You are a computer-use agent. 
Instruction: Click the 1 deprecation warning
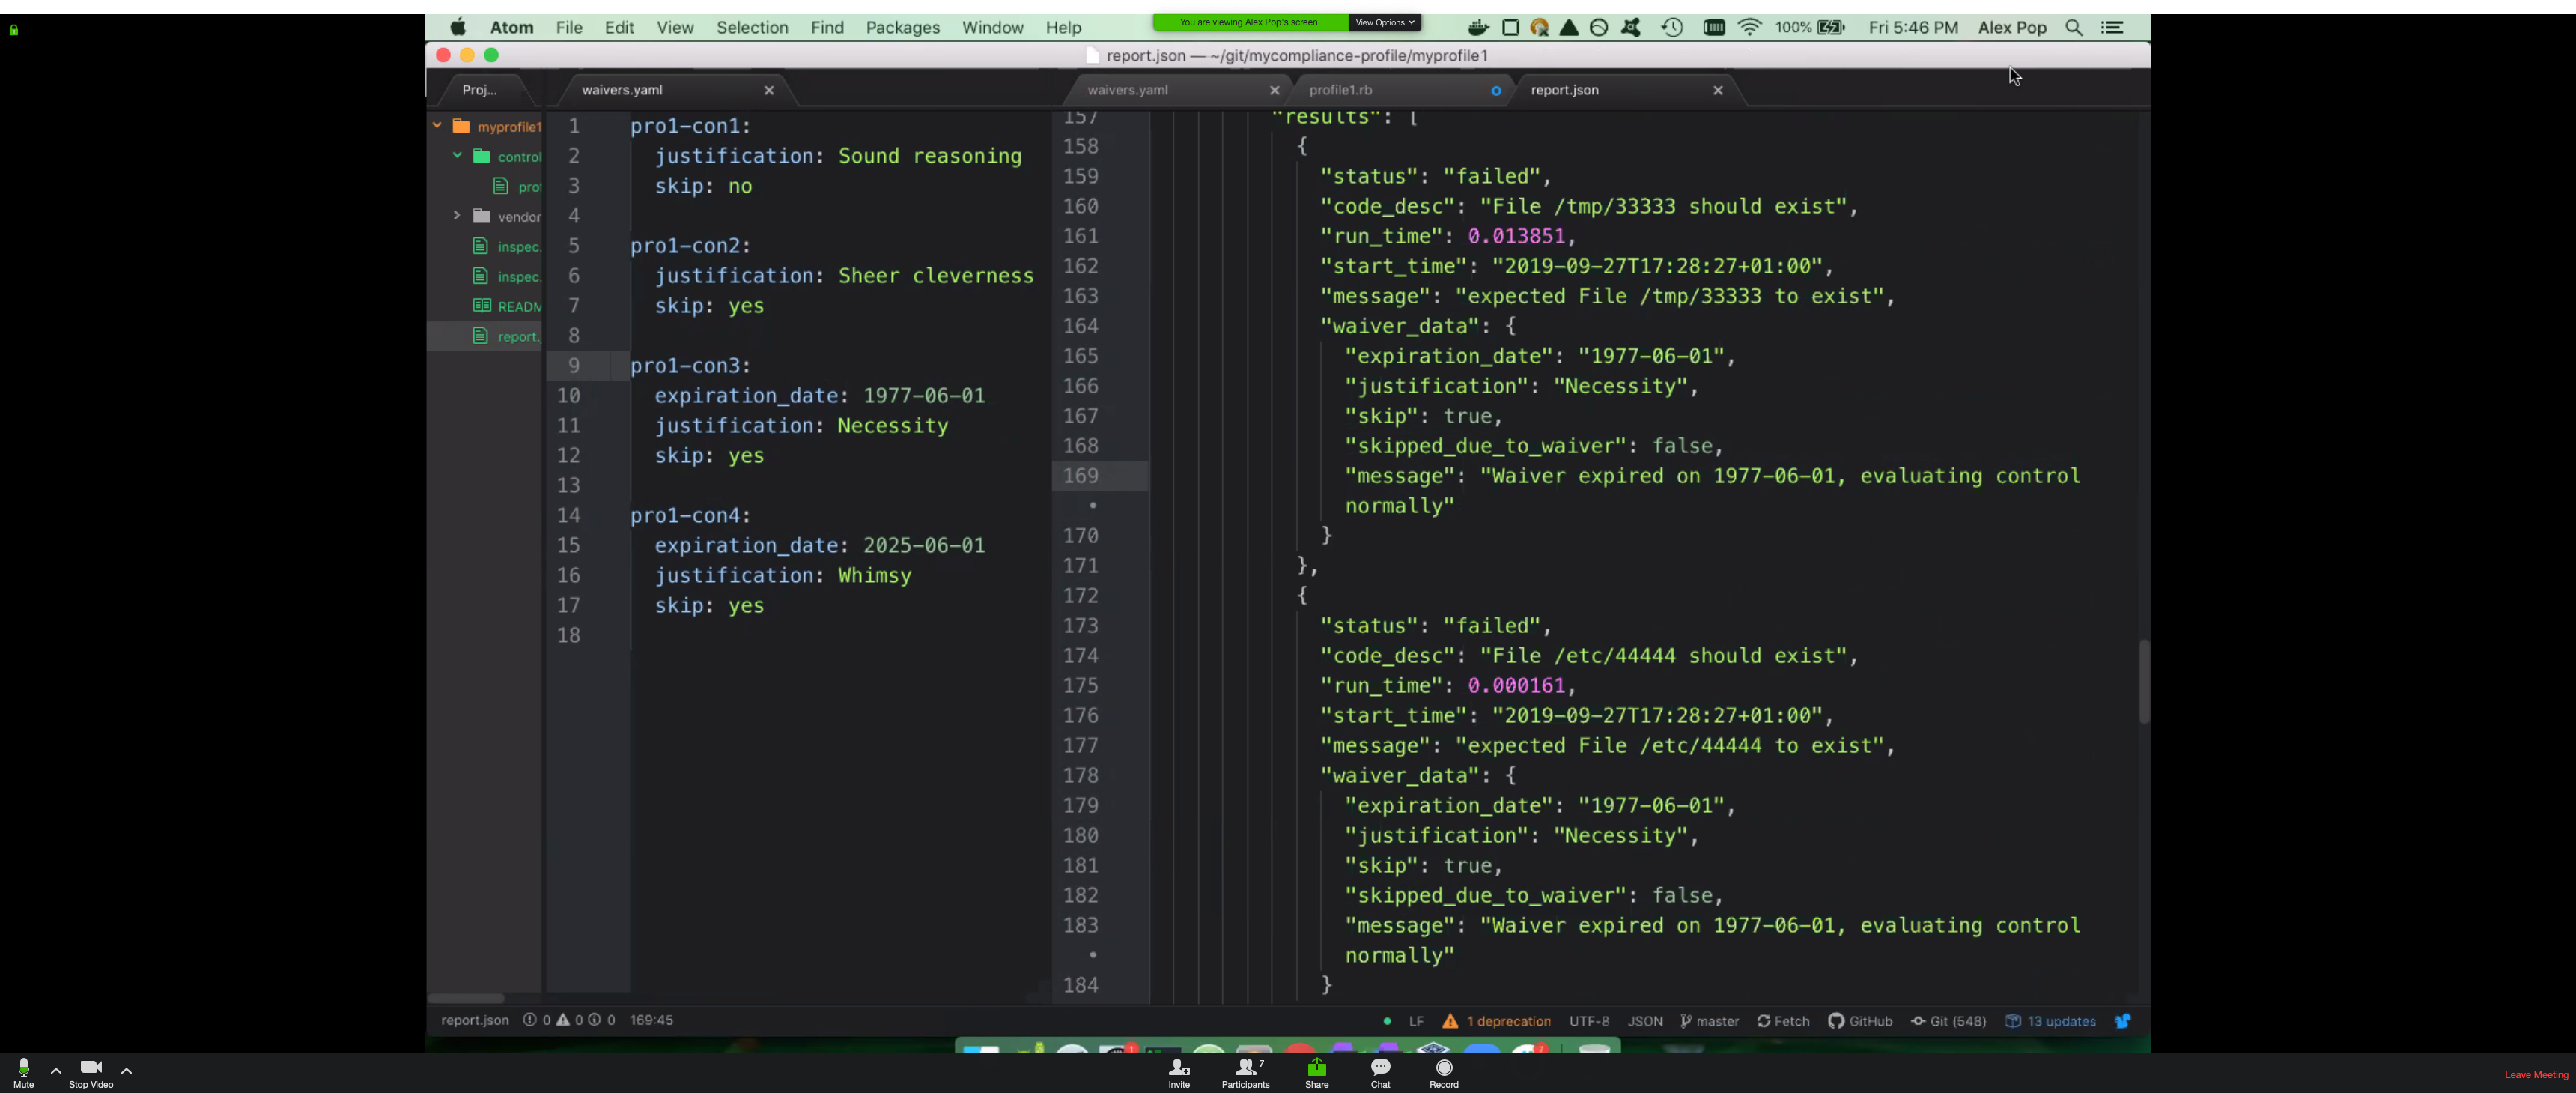point(1497,1021)
